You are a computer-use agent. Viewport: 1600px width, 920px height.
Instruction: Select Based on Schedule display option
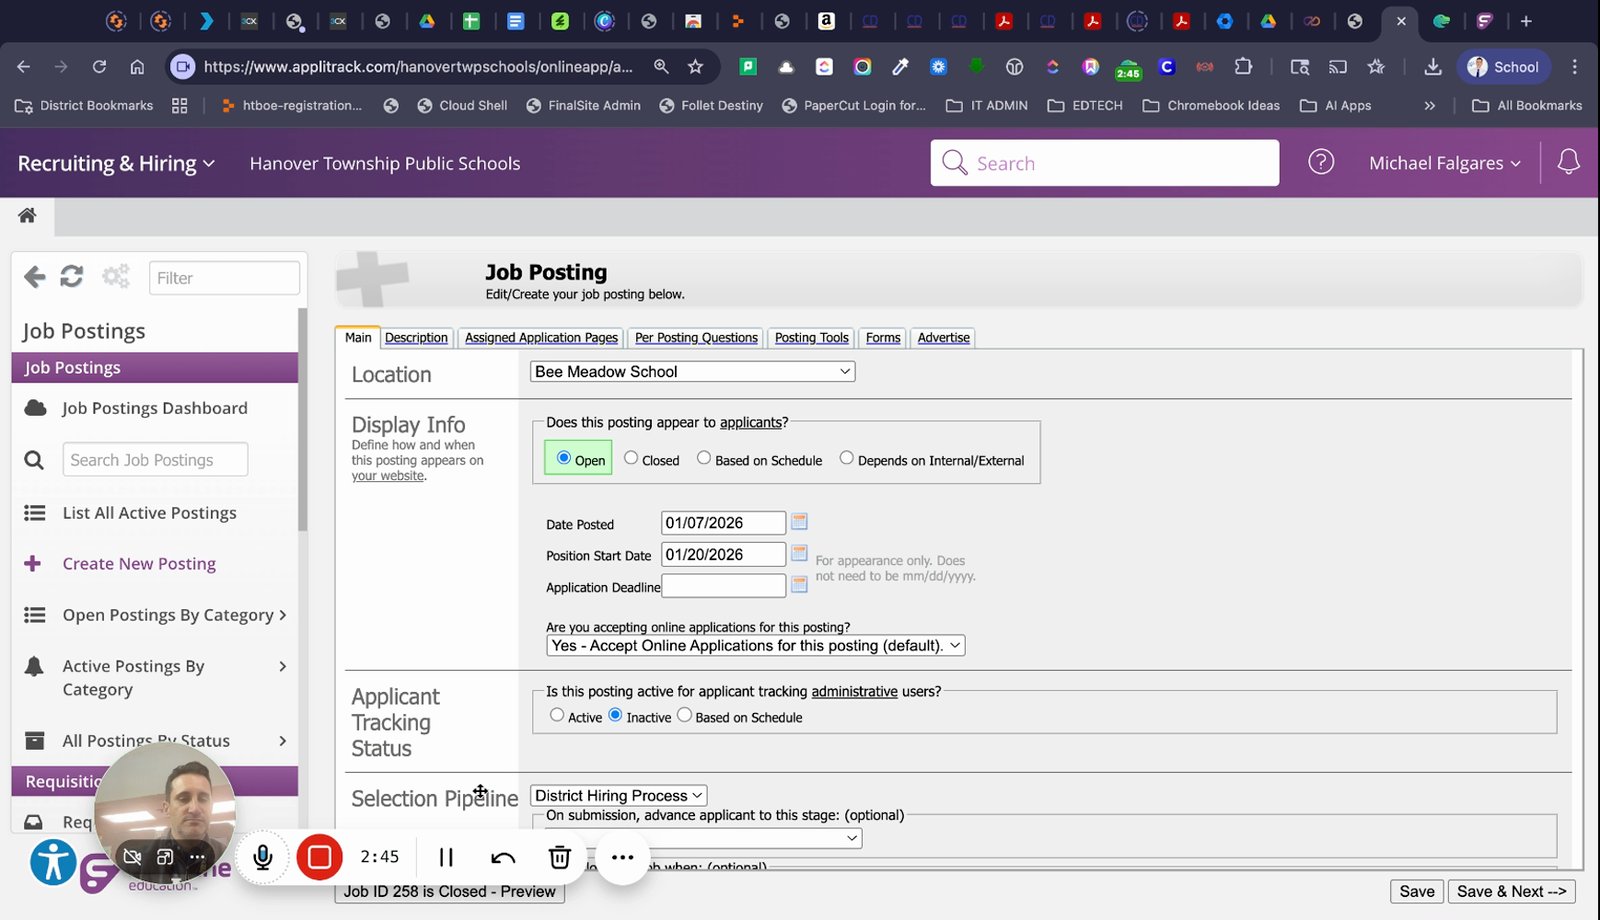pyautogui.click(x=704, y=458)
